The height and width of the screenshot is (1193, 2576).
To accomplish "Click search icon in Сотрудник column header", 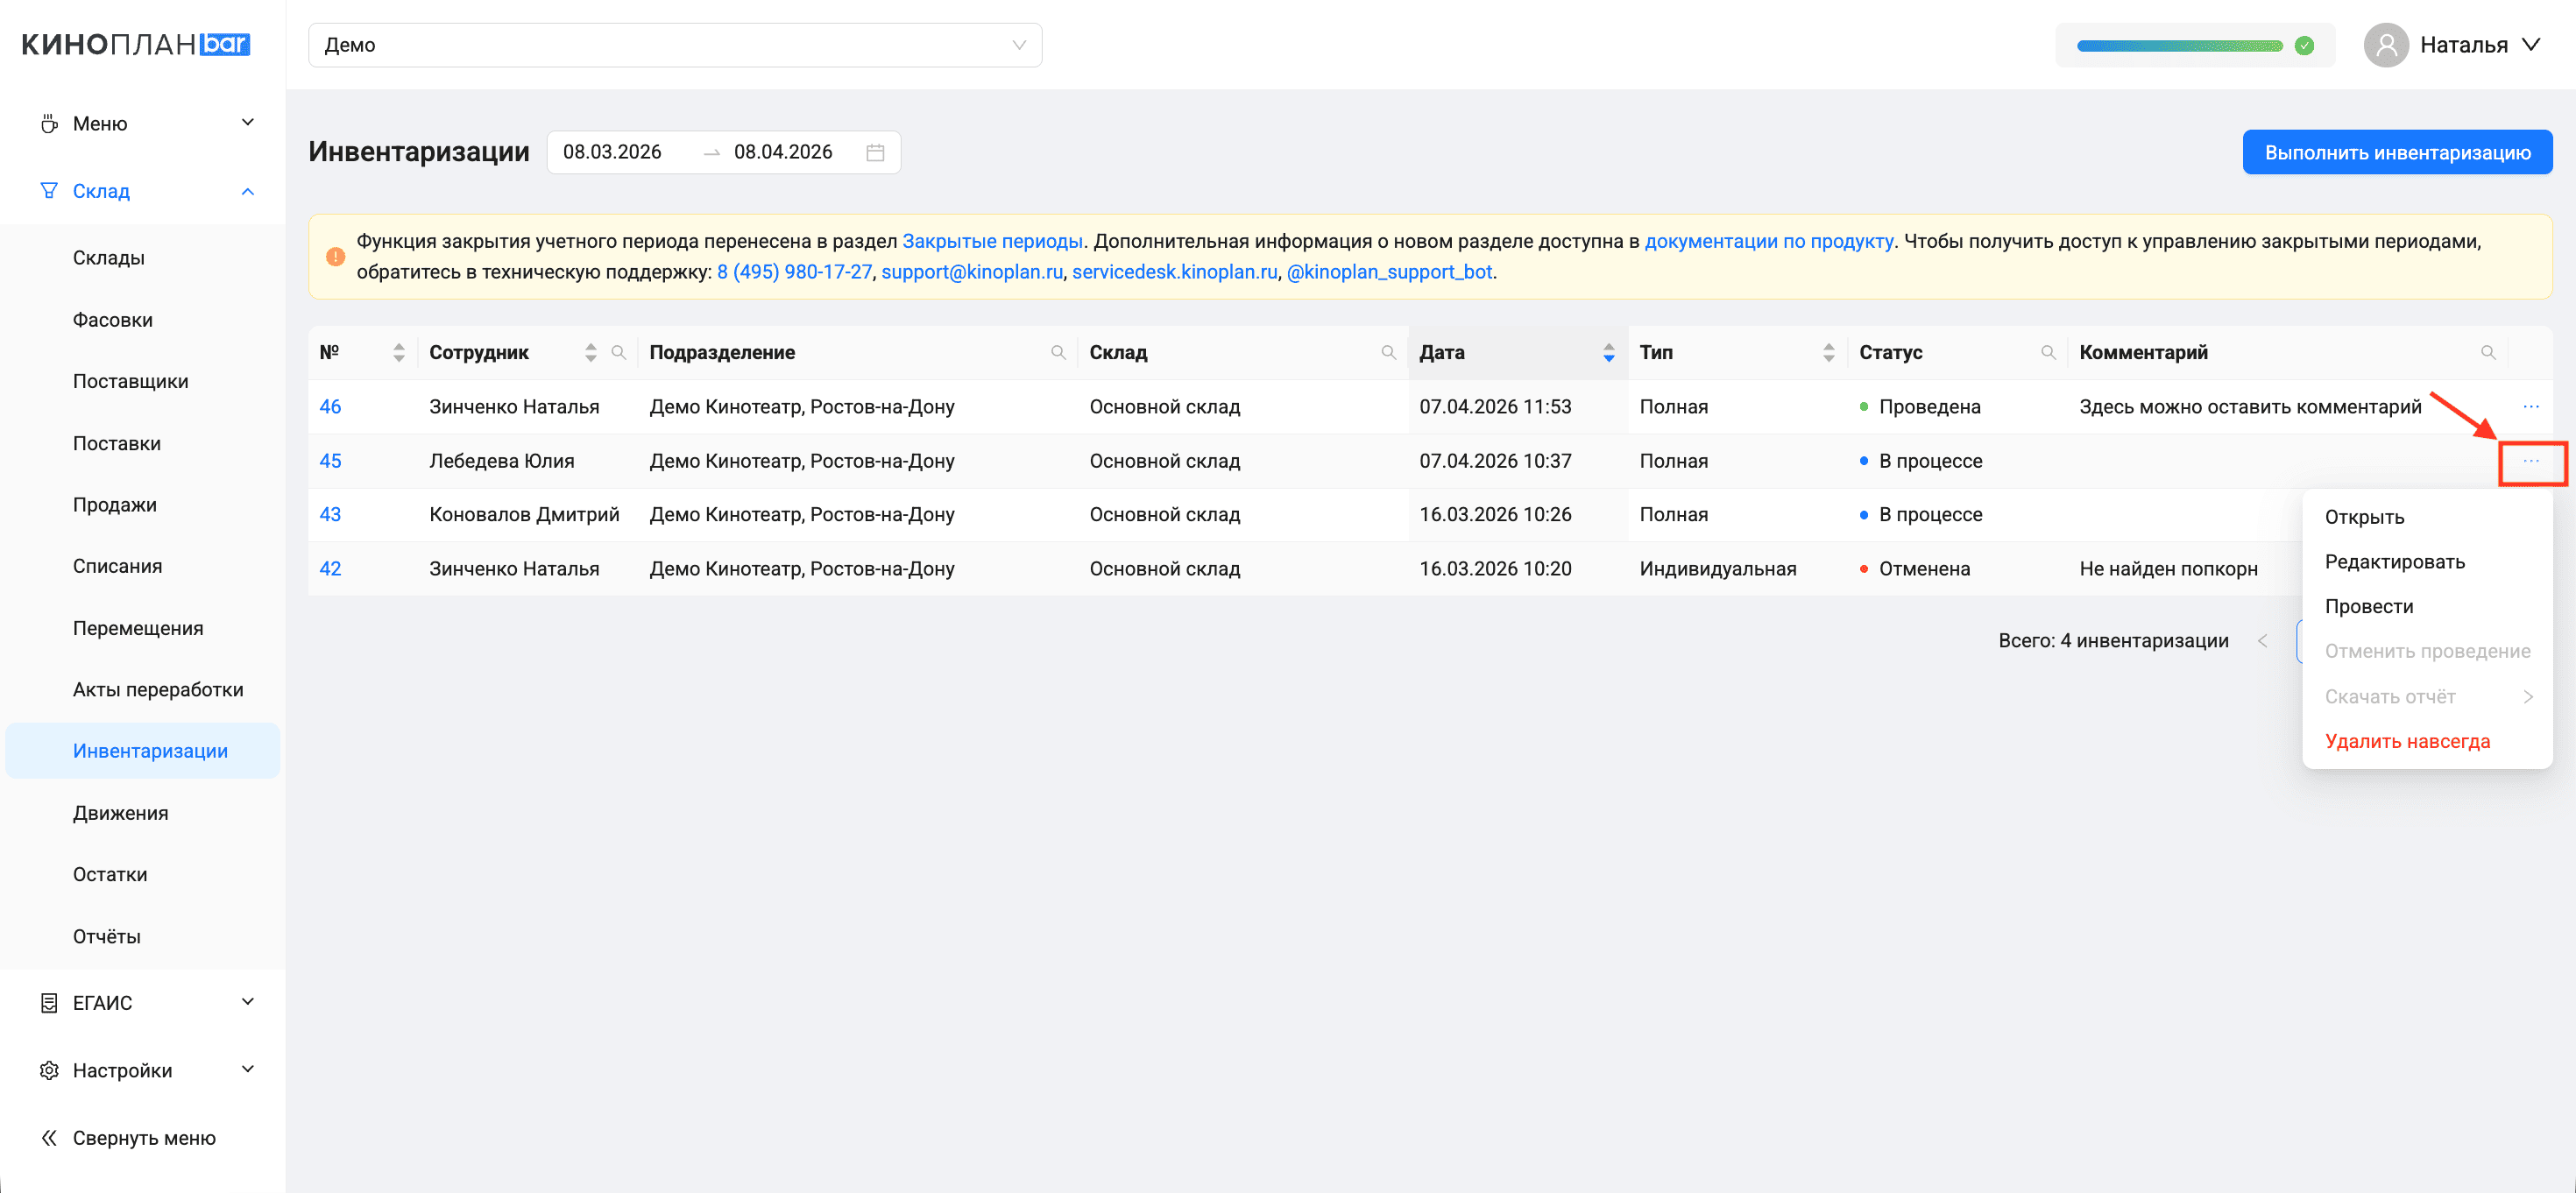I will click(x=618, y=352).
